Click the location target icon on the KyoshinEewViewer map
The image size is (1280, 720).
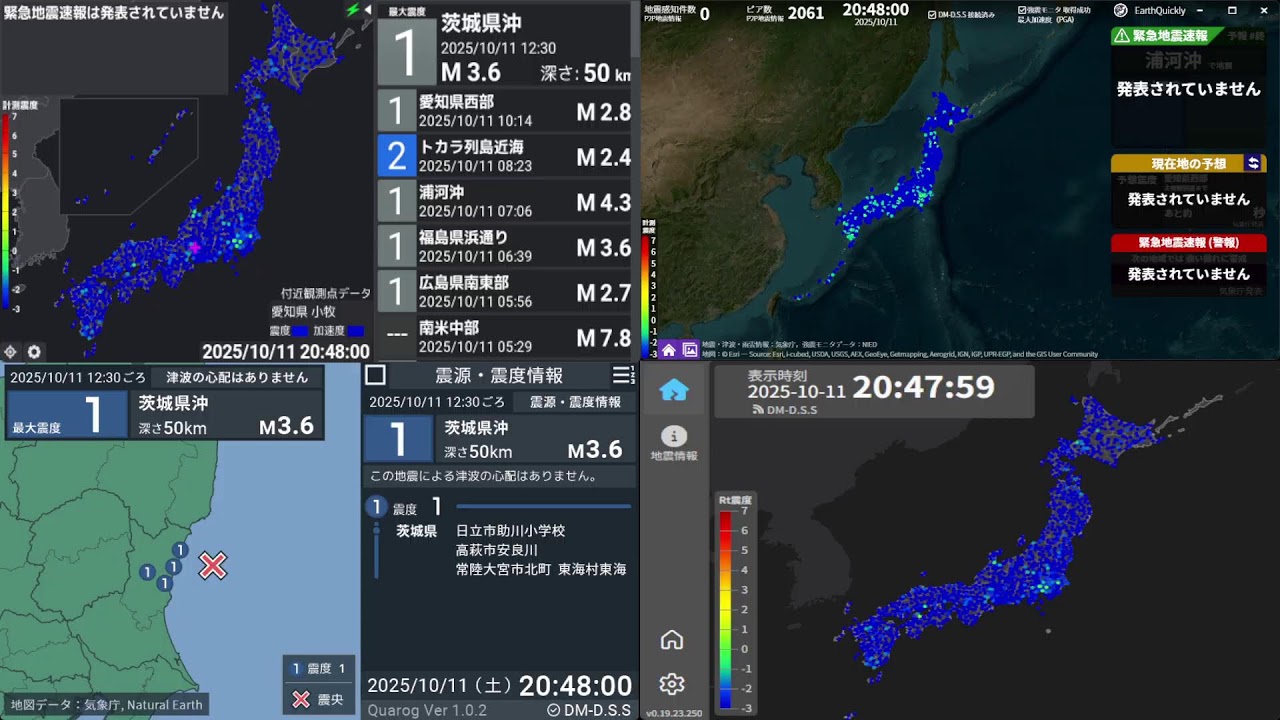(x=10, y=351)
